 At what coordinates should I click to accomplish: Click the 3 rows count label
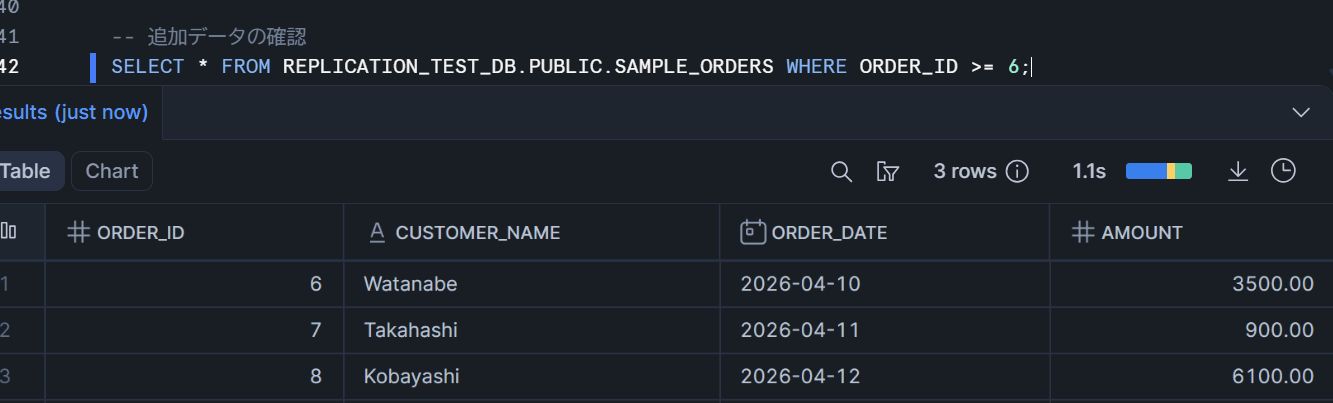964,171
